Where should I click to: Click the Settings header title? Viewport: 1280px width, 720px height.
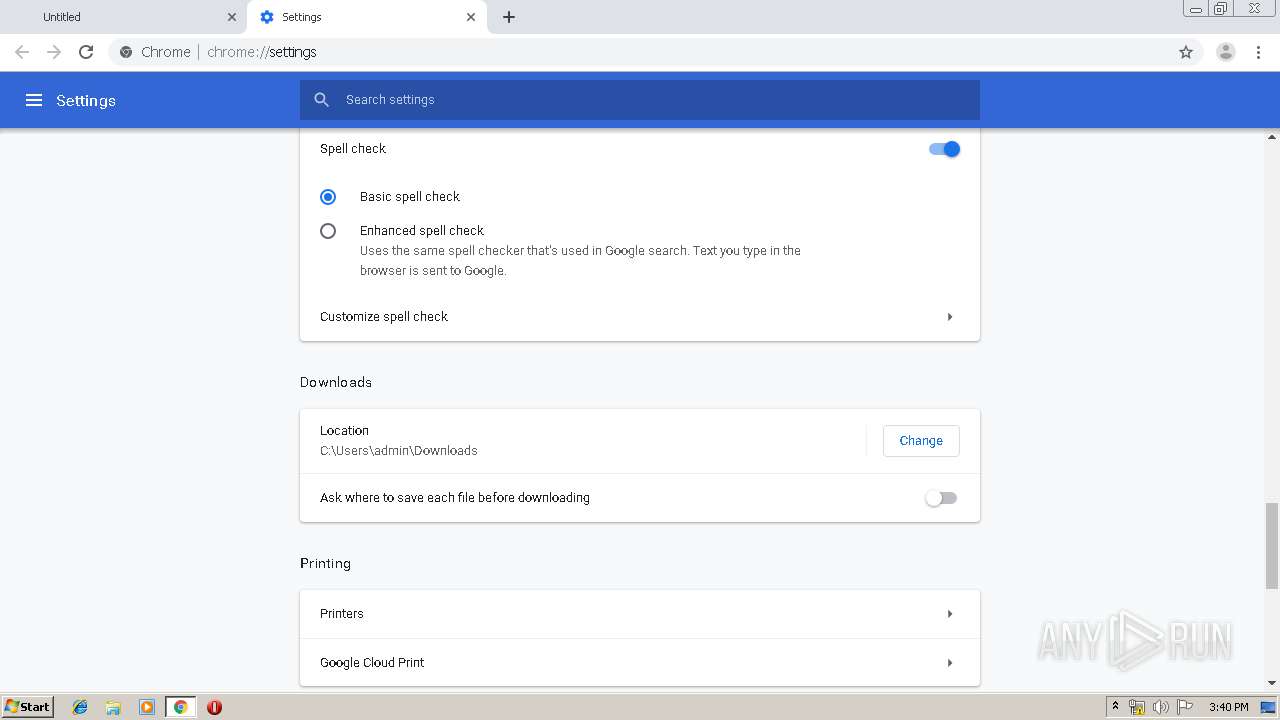click(x=86, y=100)
